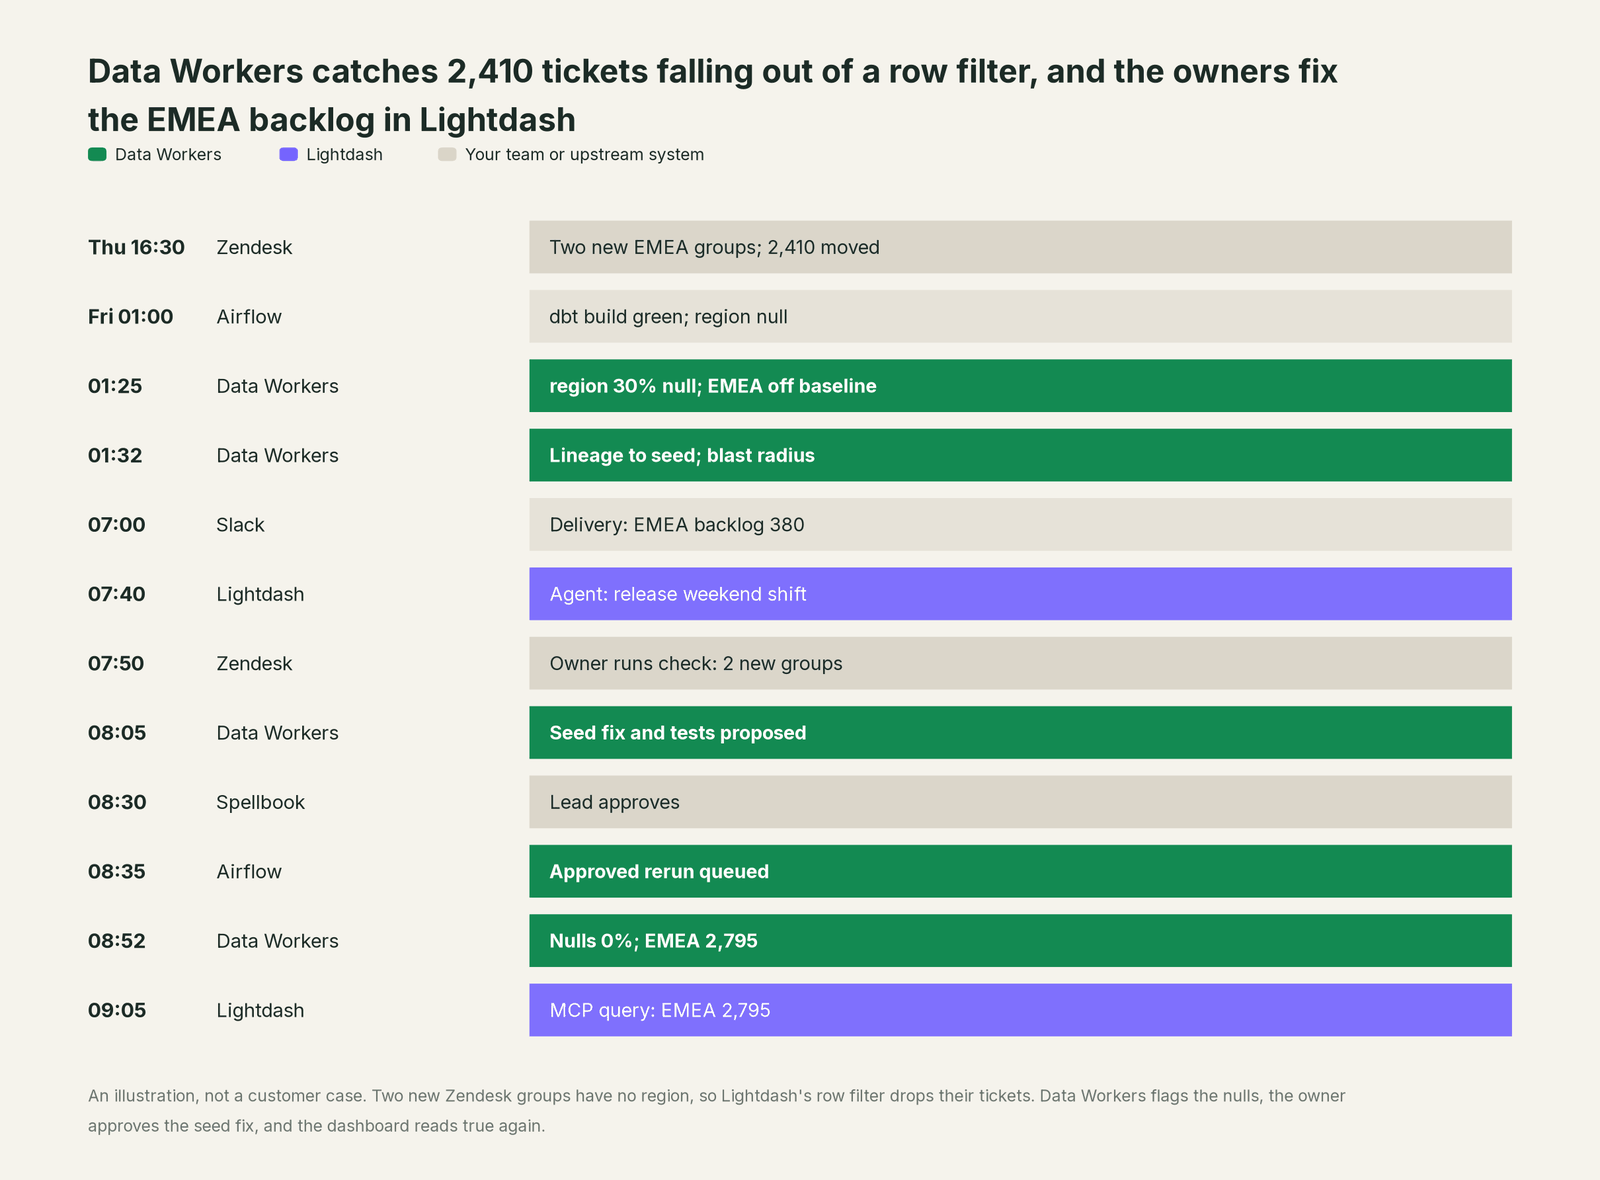
Task: Select 'Owner runs check: 2 new groups' bar
Action: 1020,663
